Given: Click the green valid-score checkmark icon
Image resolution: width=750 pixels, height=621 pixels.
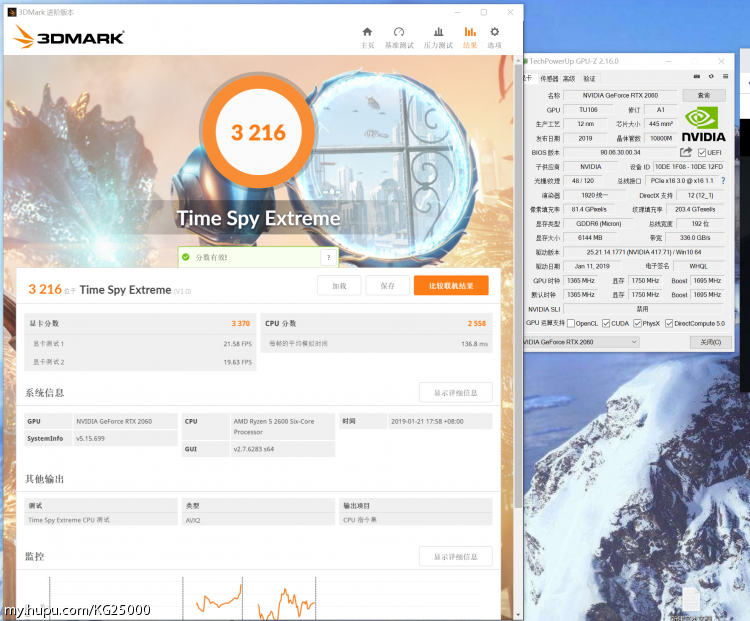Looking at the screenshot, I should click(x=186, y=257).
